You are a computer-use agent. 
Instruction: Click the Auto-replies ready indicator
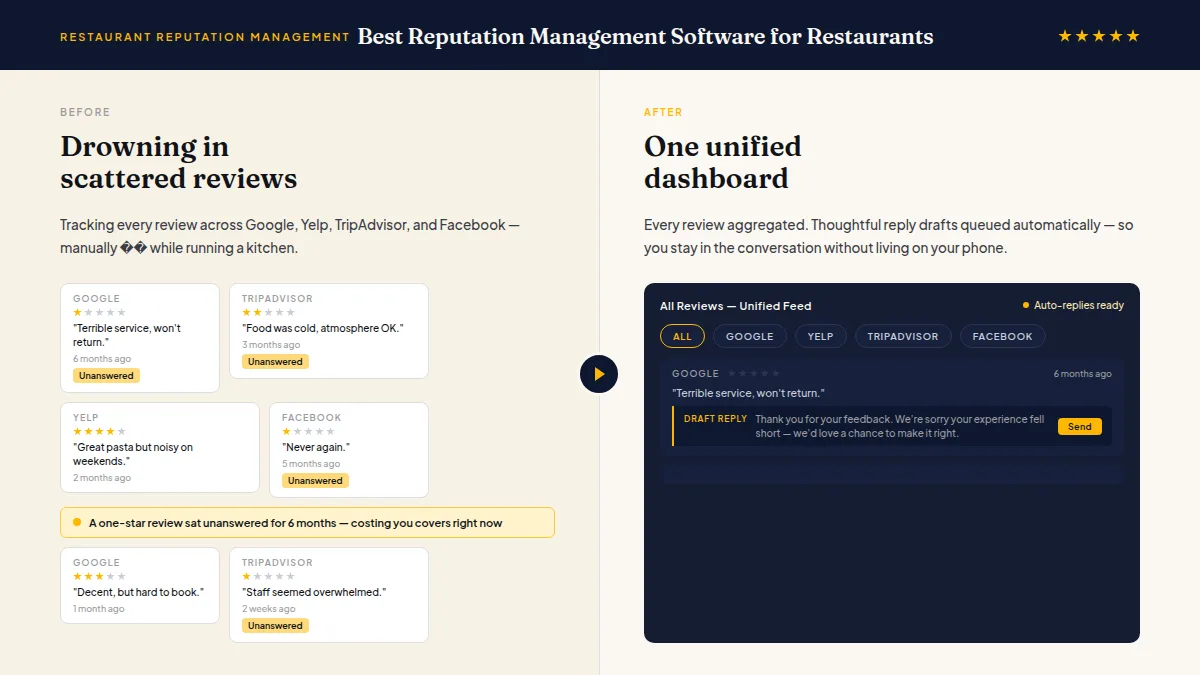pos(1073,305)
